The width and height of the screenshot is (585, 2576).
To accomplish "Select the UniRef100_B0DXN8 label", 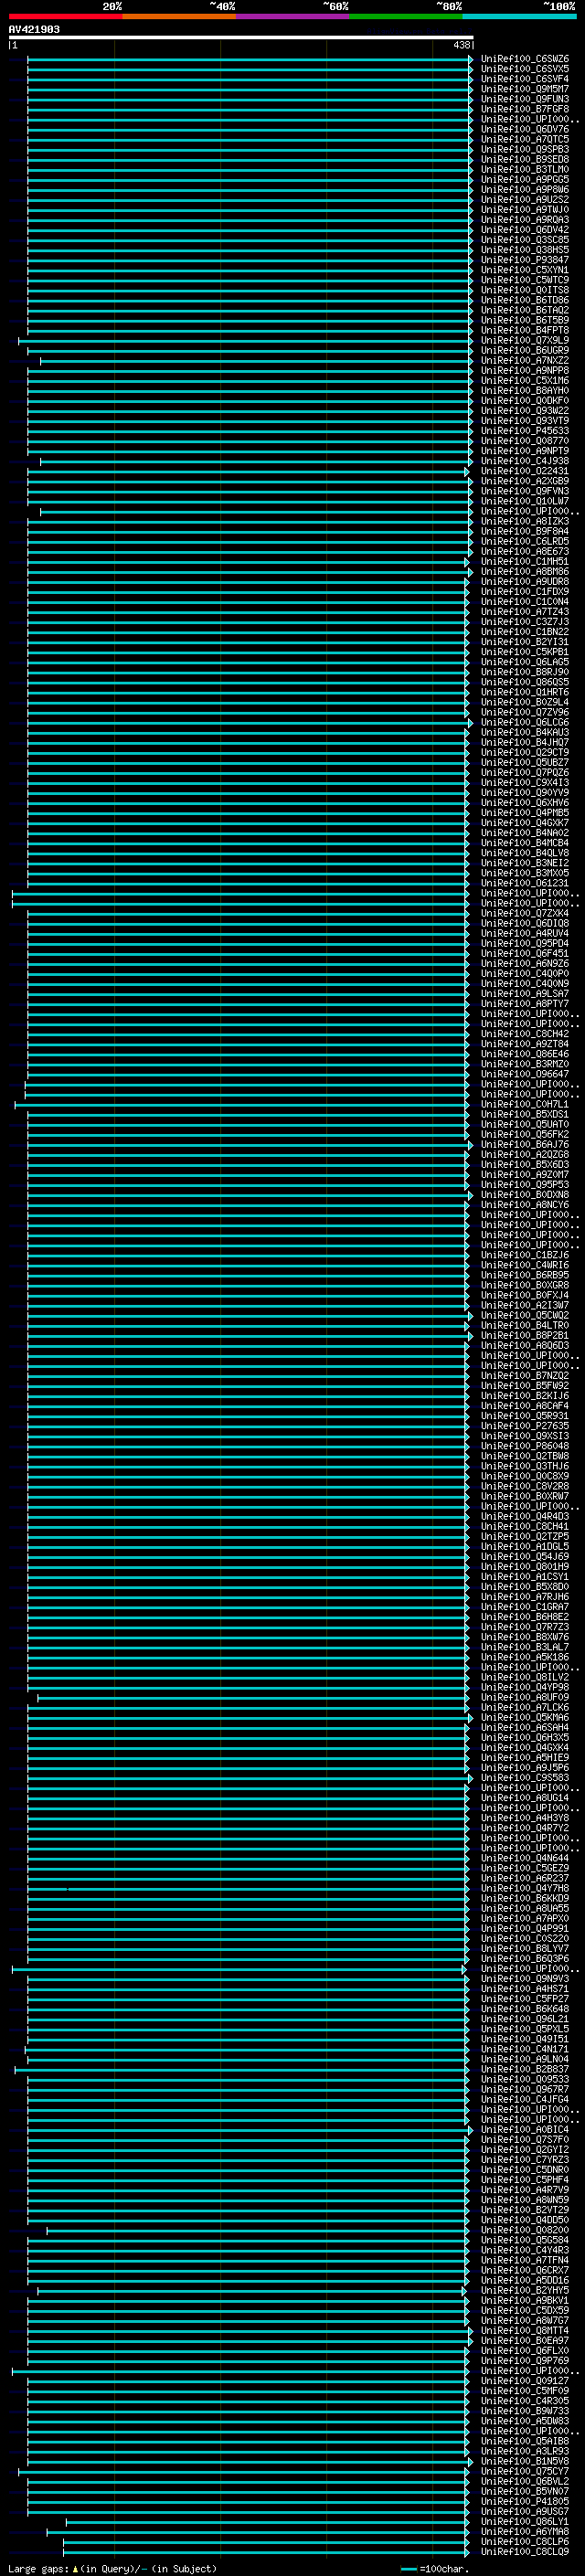I will pos(525,1194).
